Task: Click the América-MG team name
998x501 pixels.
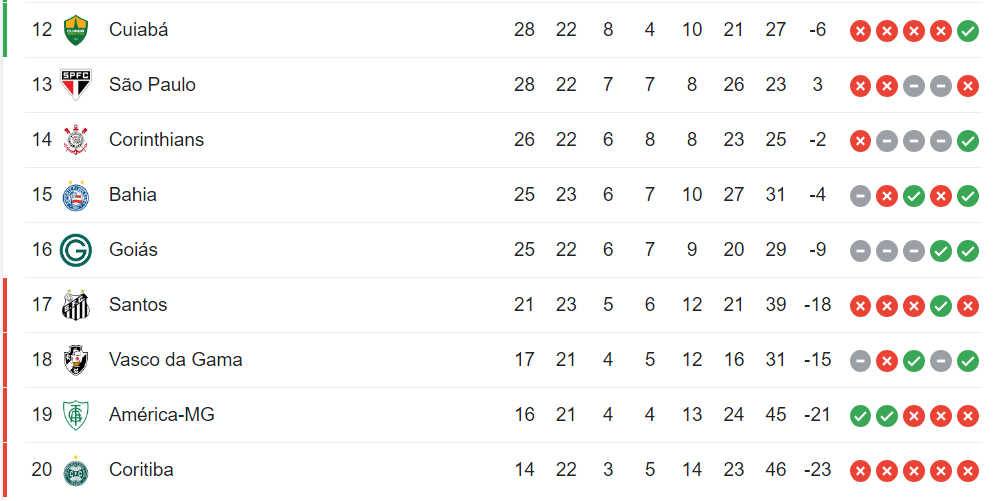Action: click(x=161, y=415)
